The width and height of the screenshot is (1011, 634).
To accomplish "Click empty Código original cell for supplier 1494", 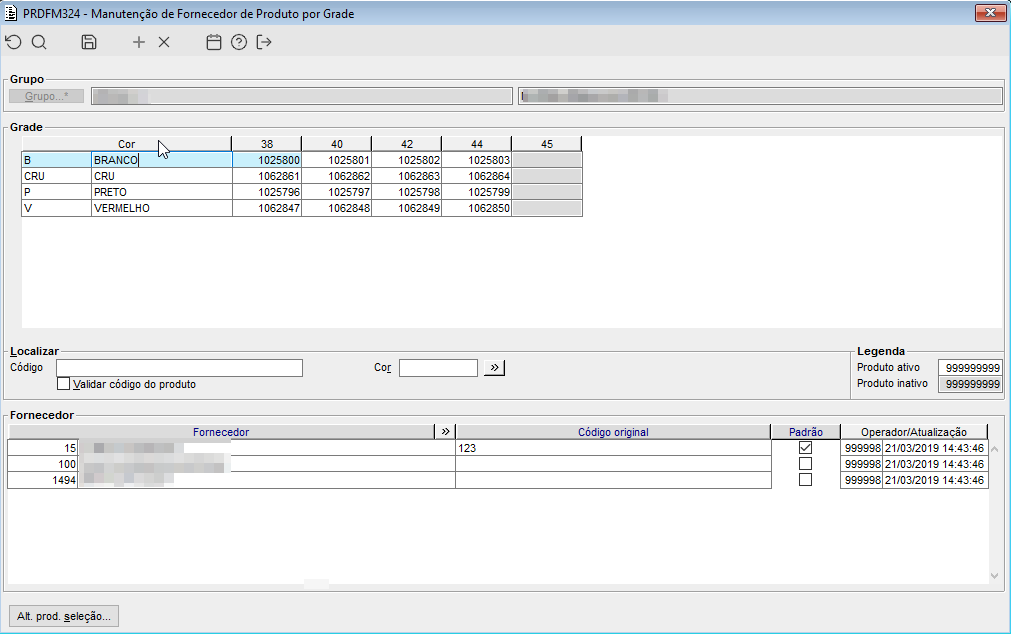I will [x=613, y=480].
